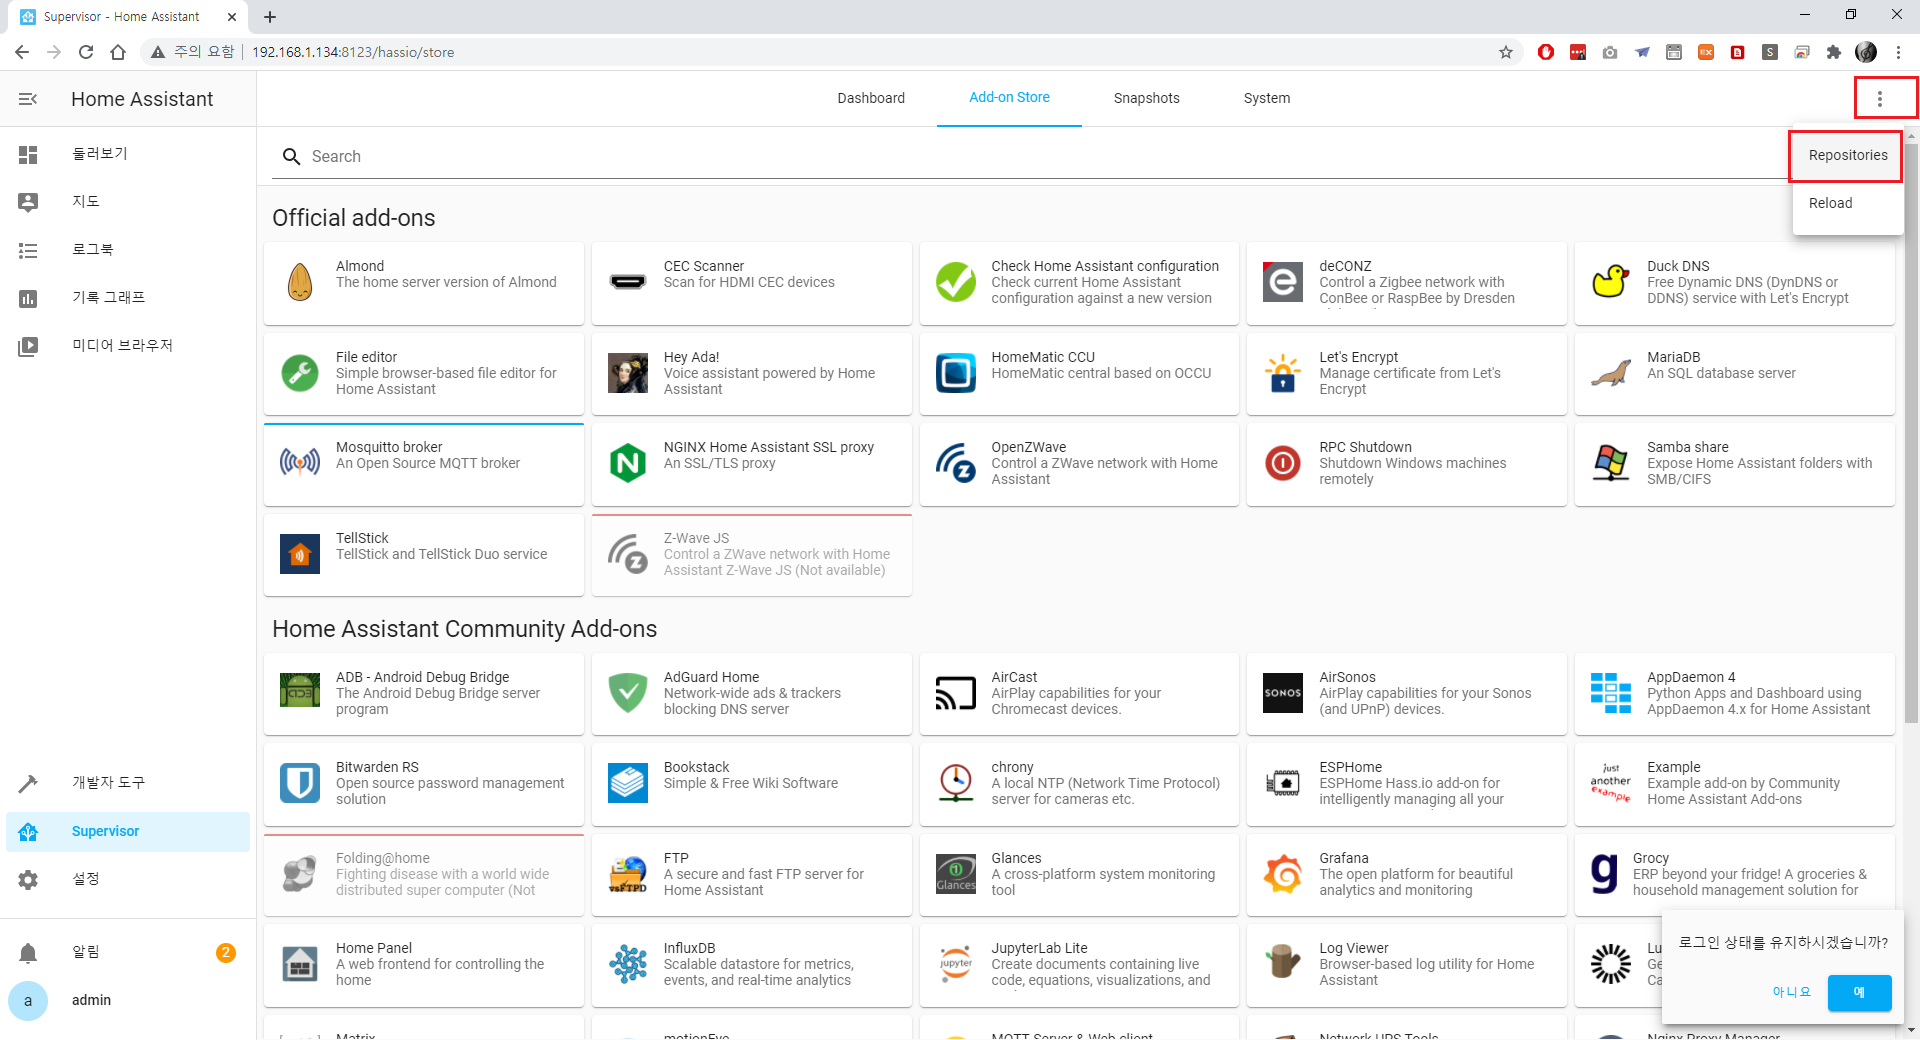Open 로그북 logbook in sidebar

[x=128, y=250]
